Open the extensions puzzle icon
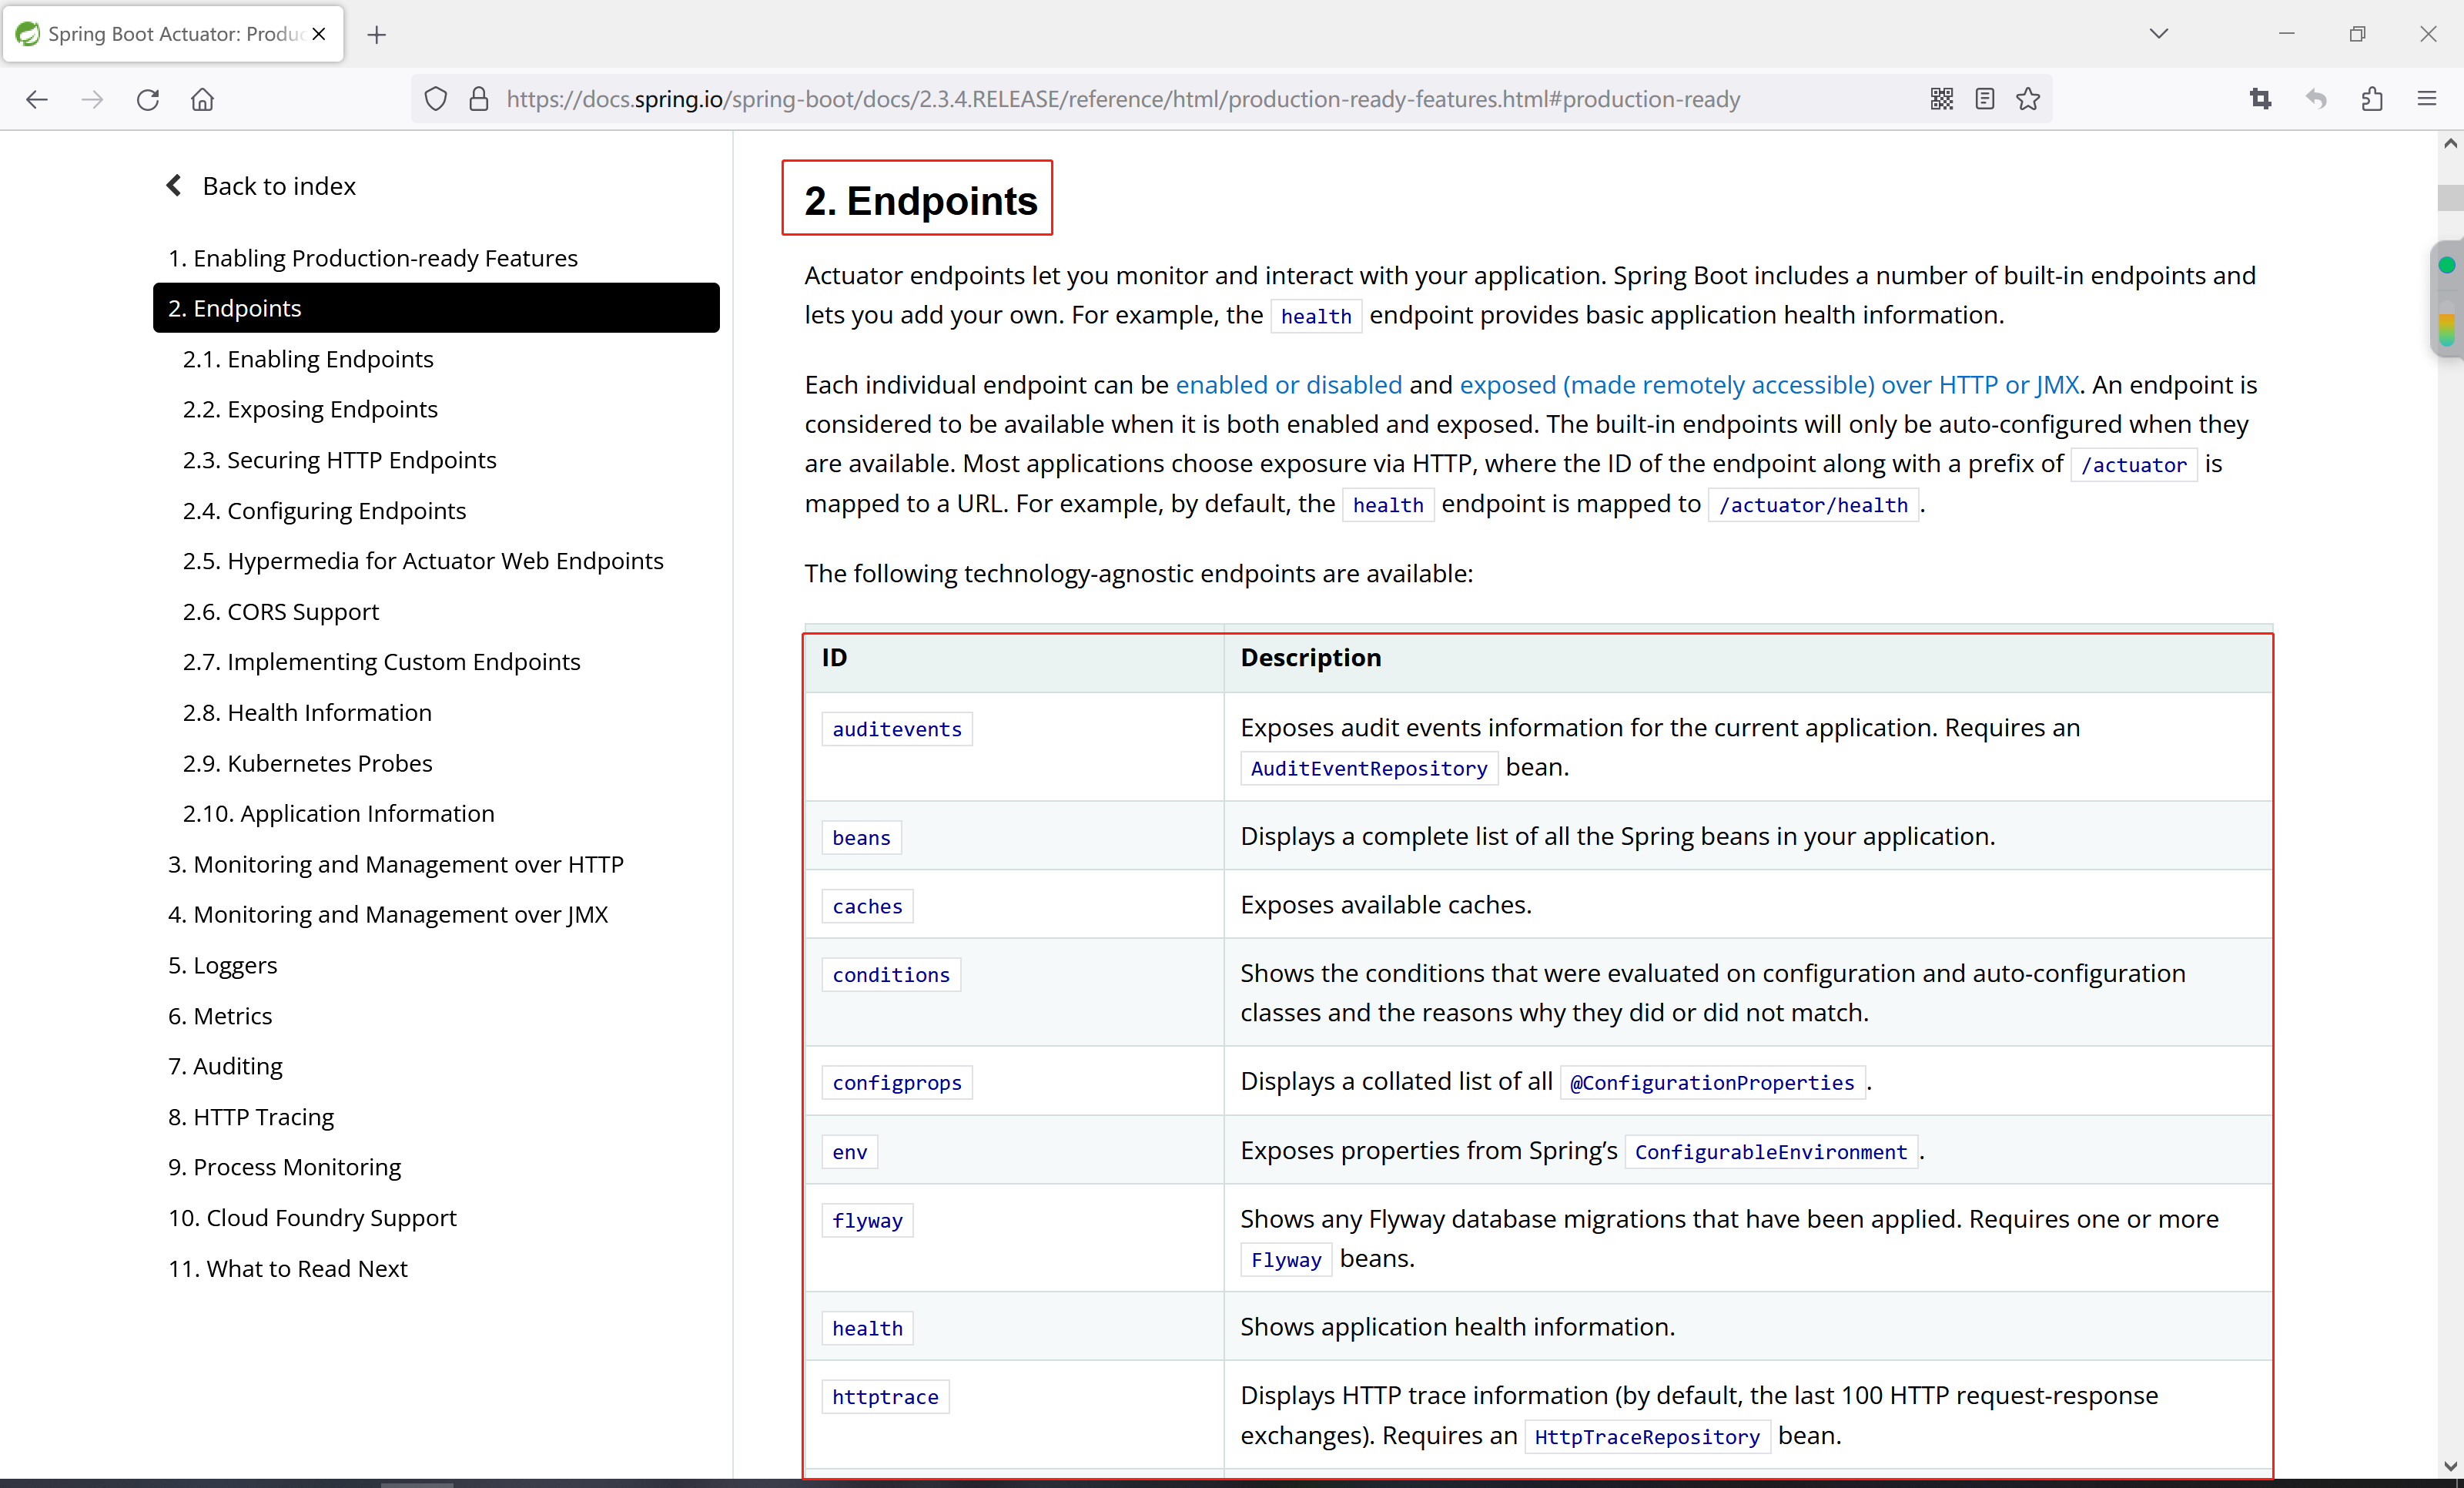 click(x=2372, y=98)
